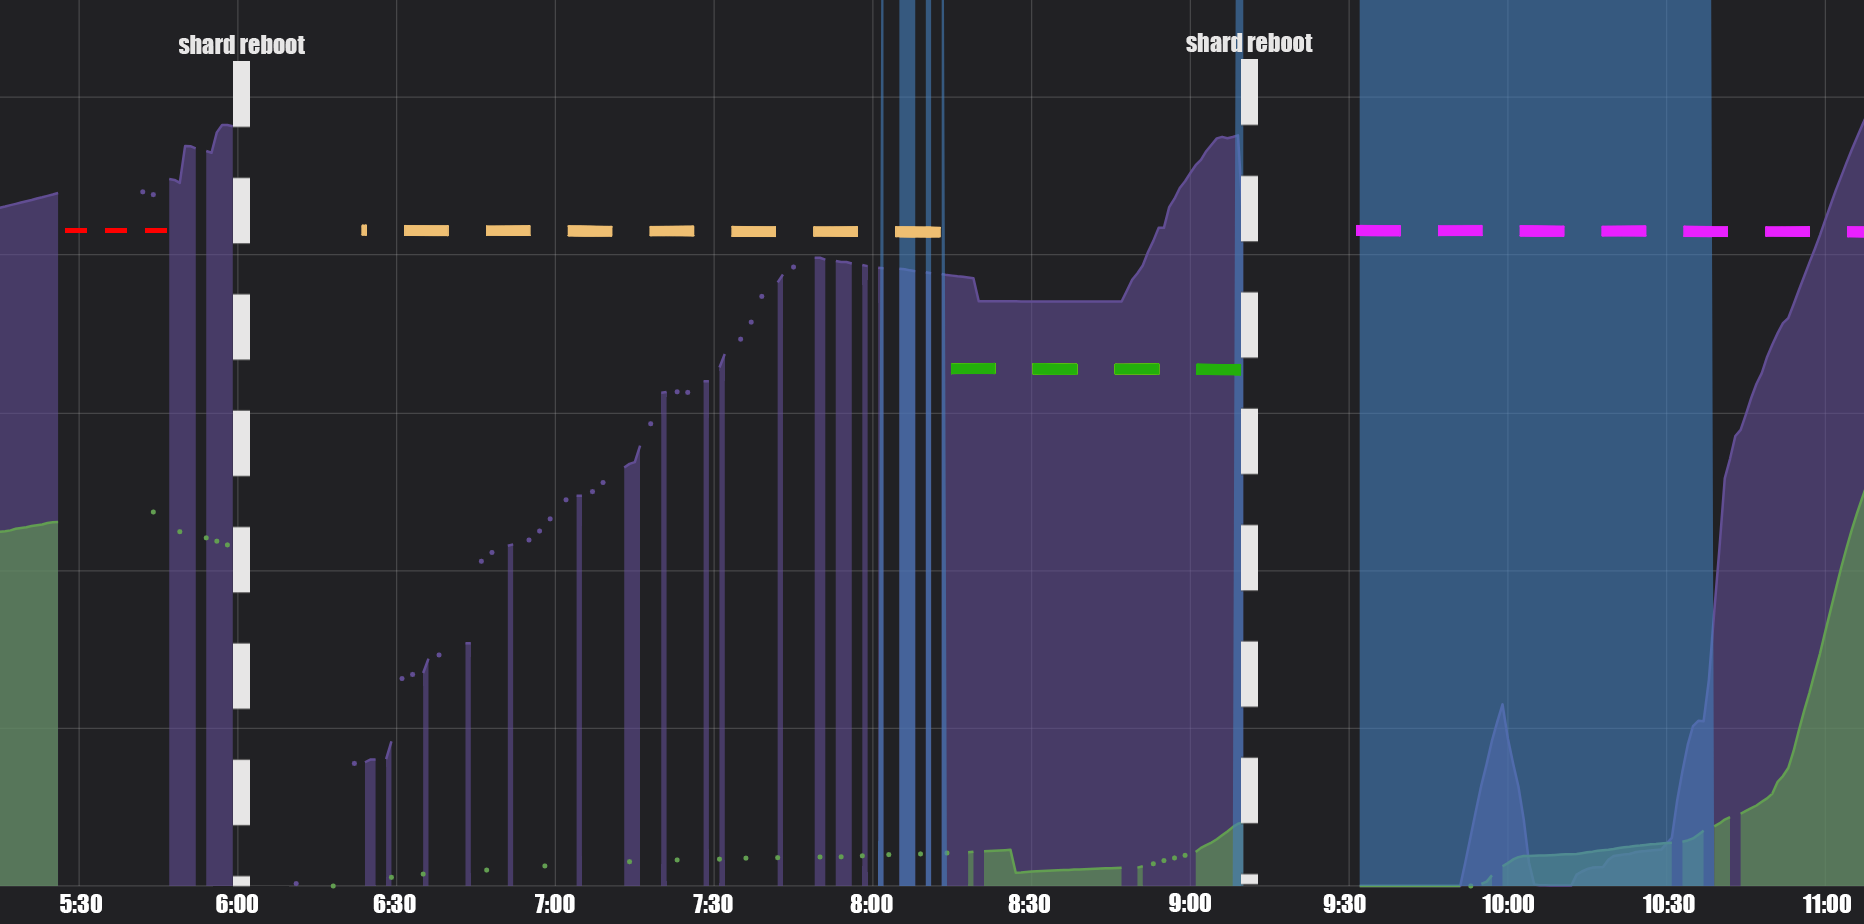Click the 8:00 time axis label
The image size is (1864, 924).
click(871, 905)
